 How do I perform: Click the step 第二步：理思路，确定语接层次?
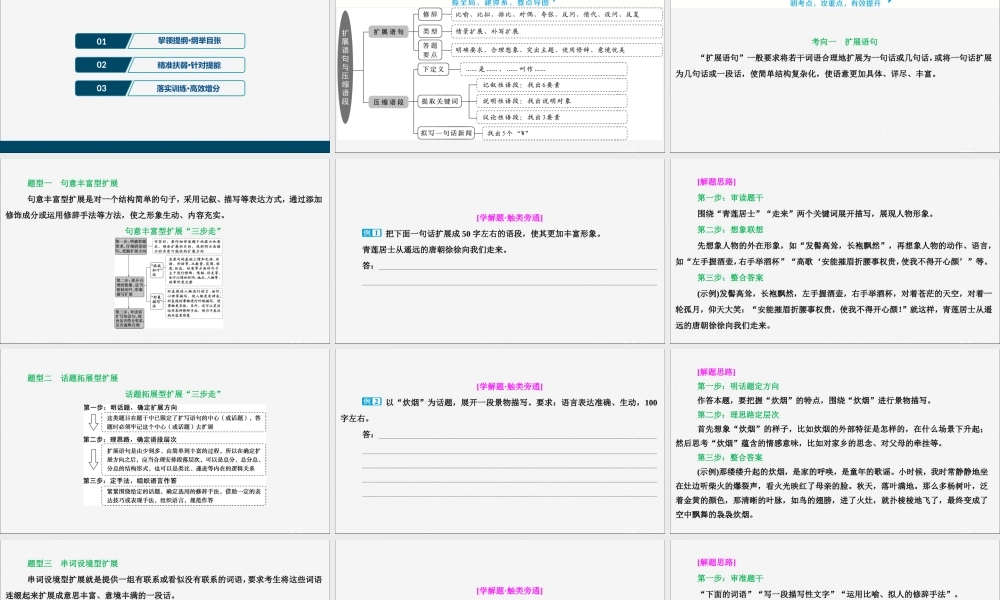tap(130, 439)
